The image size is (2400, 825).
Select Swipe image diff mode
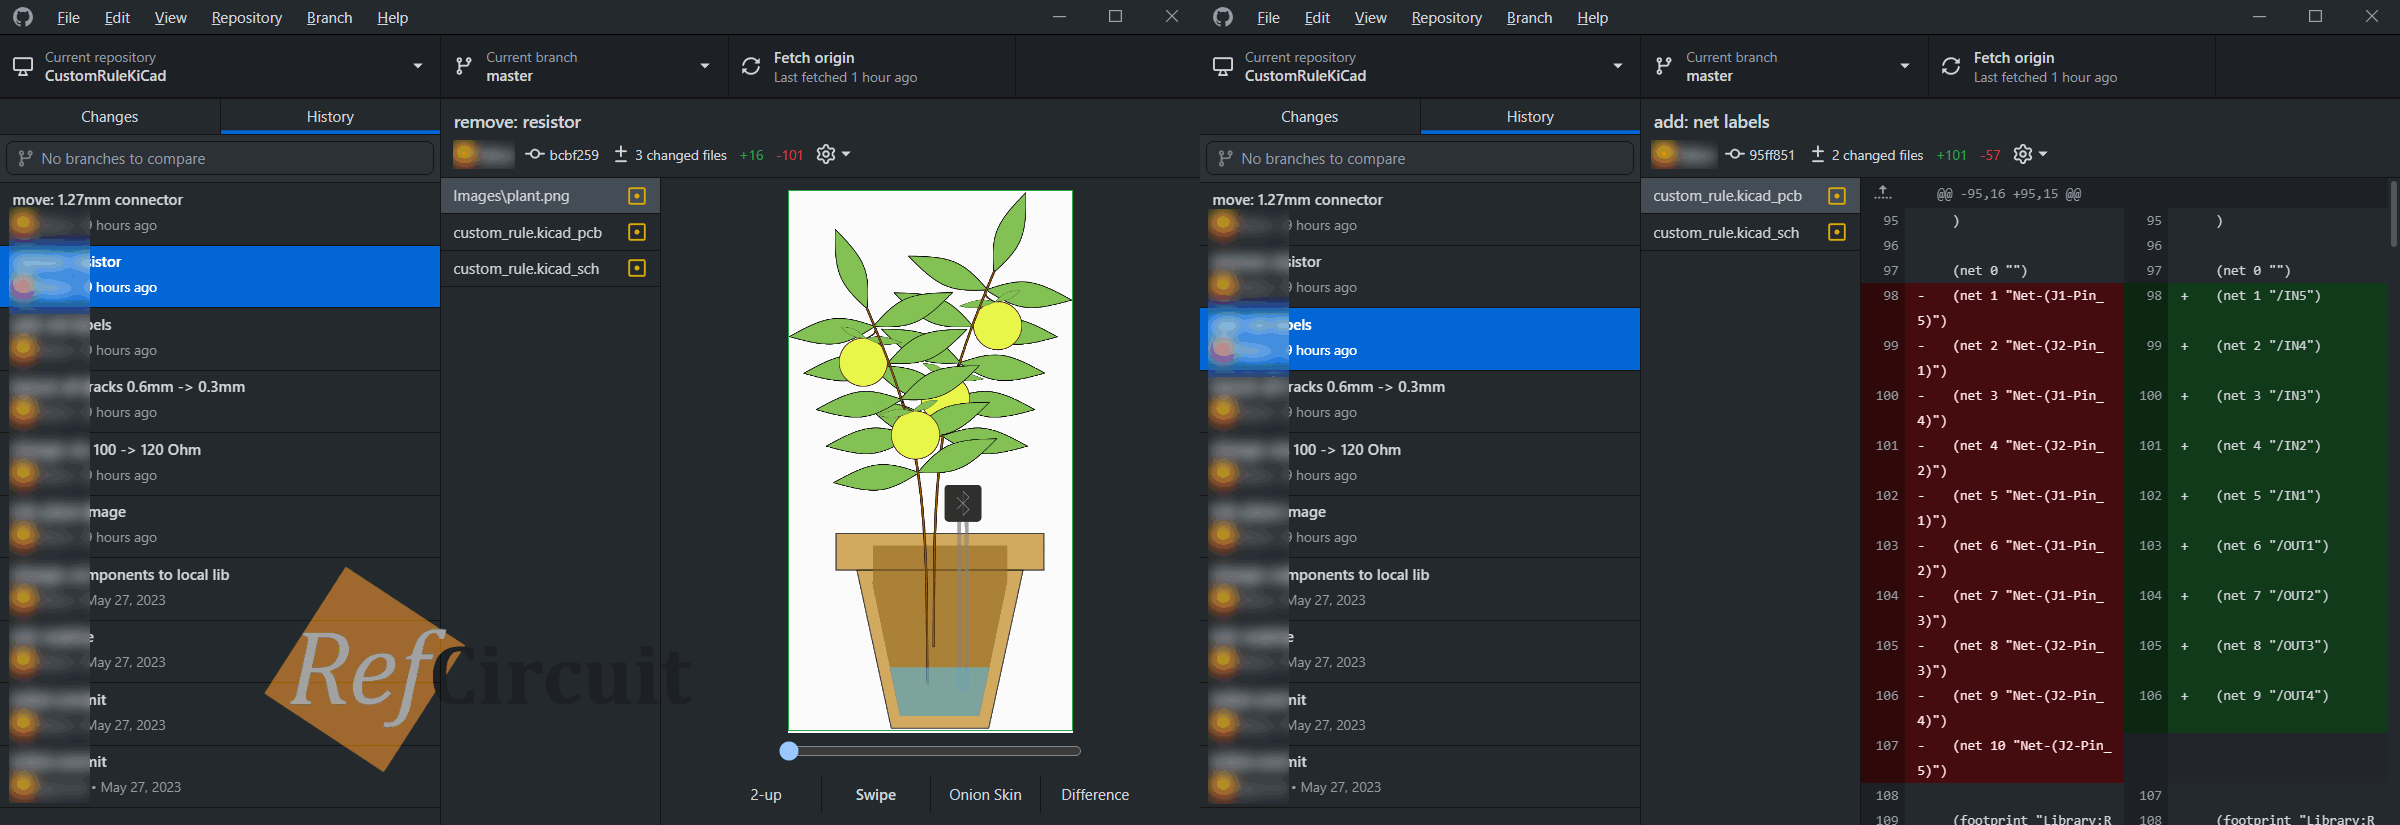point(875,794)
